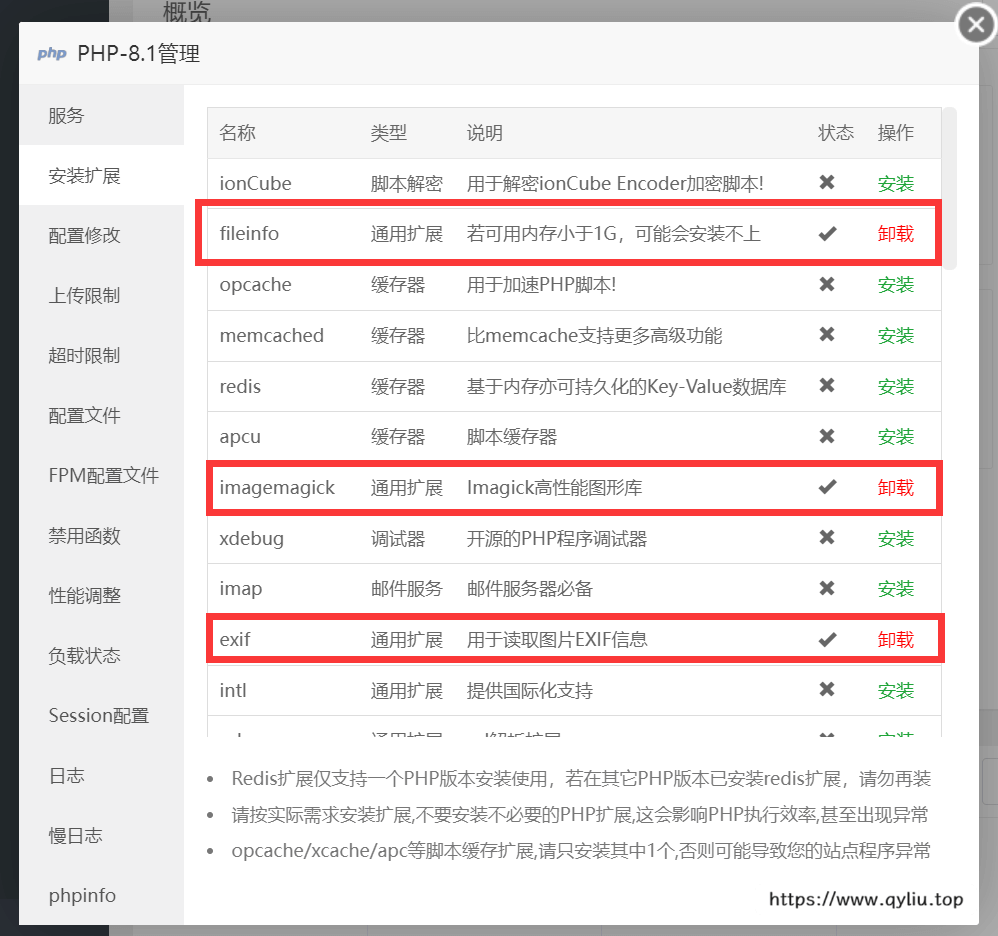
Task: Open the 服务 tab in sidebar
Action: click(67, 116)
